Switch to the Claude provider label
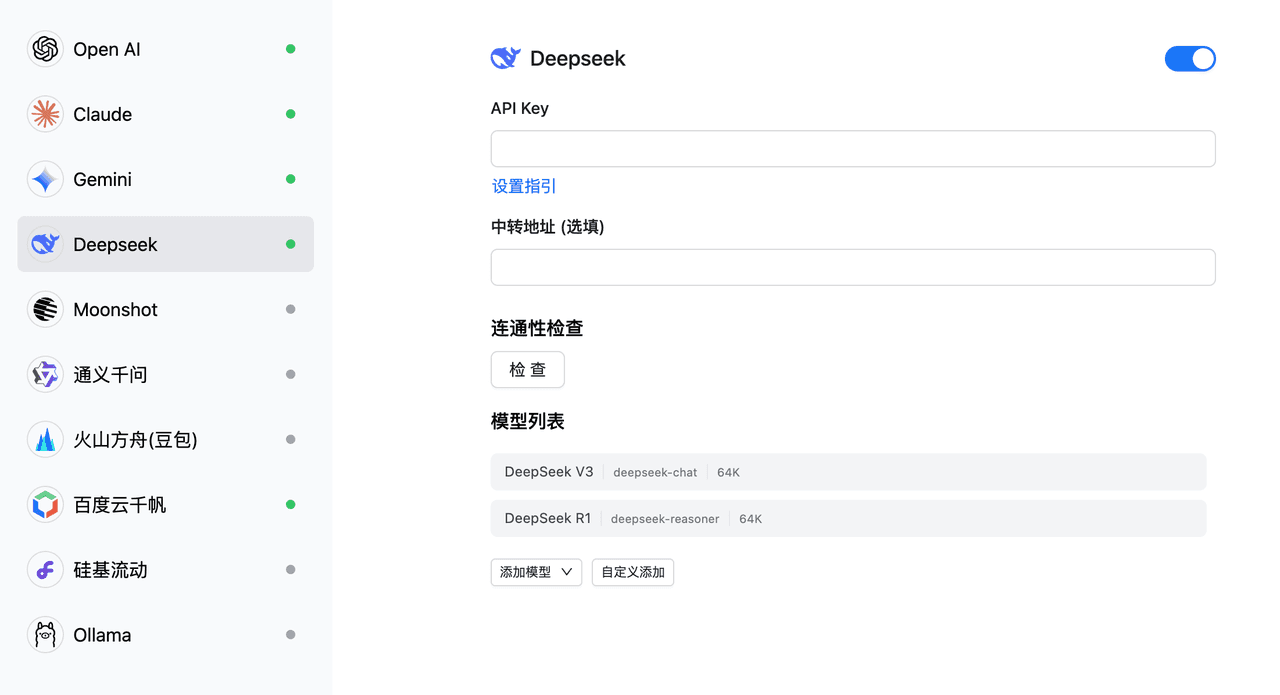This screenshot has height=695, width=1280. 103,114
